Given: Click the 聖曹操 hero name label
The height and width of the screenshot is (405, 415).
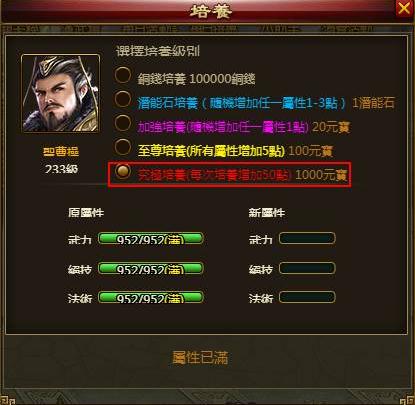Looking at the screenshot, I should 61,152.
